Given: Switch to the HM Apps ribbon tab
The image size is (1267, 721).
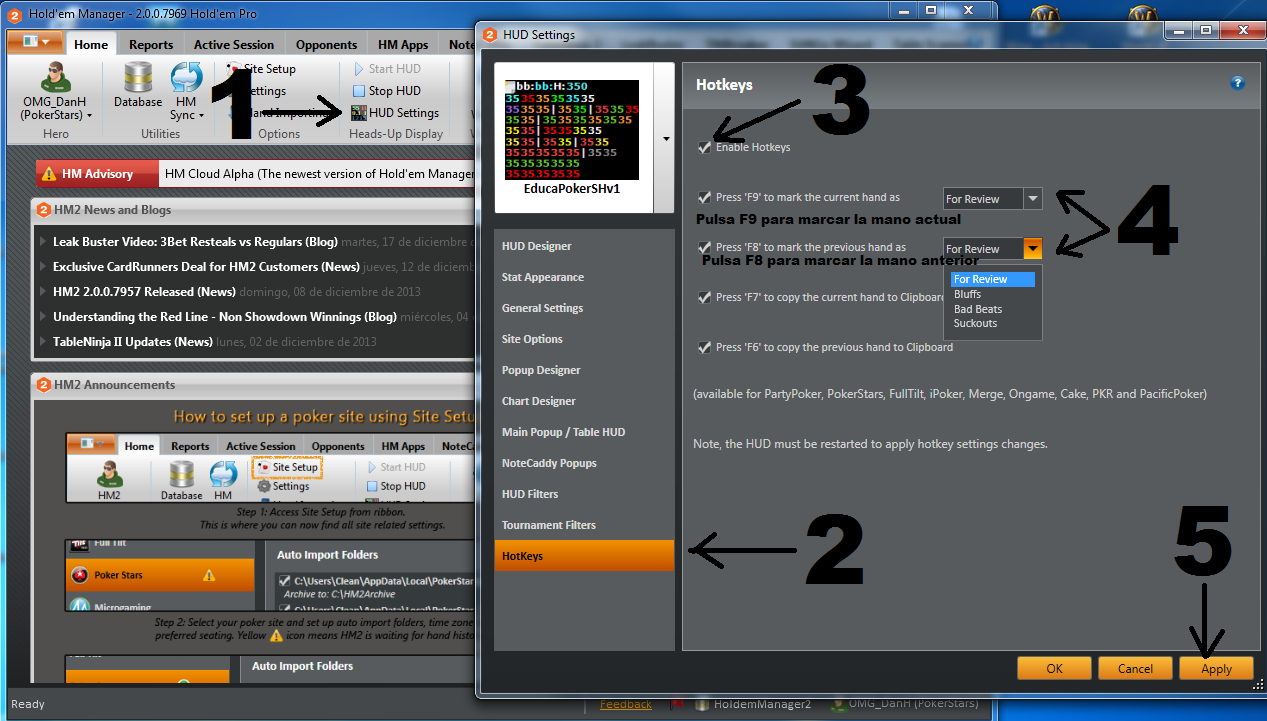Looking at the screenshot, I should pos(403,44).
